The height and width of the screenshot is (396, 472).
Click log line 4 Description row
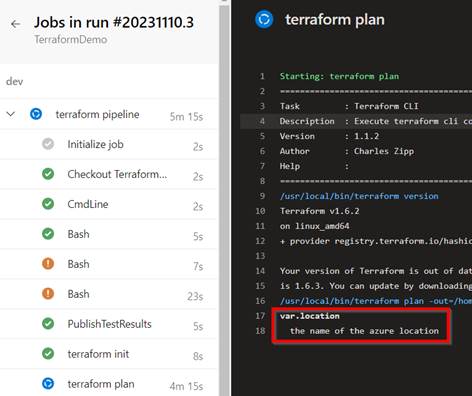click(356, 121)
